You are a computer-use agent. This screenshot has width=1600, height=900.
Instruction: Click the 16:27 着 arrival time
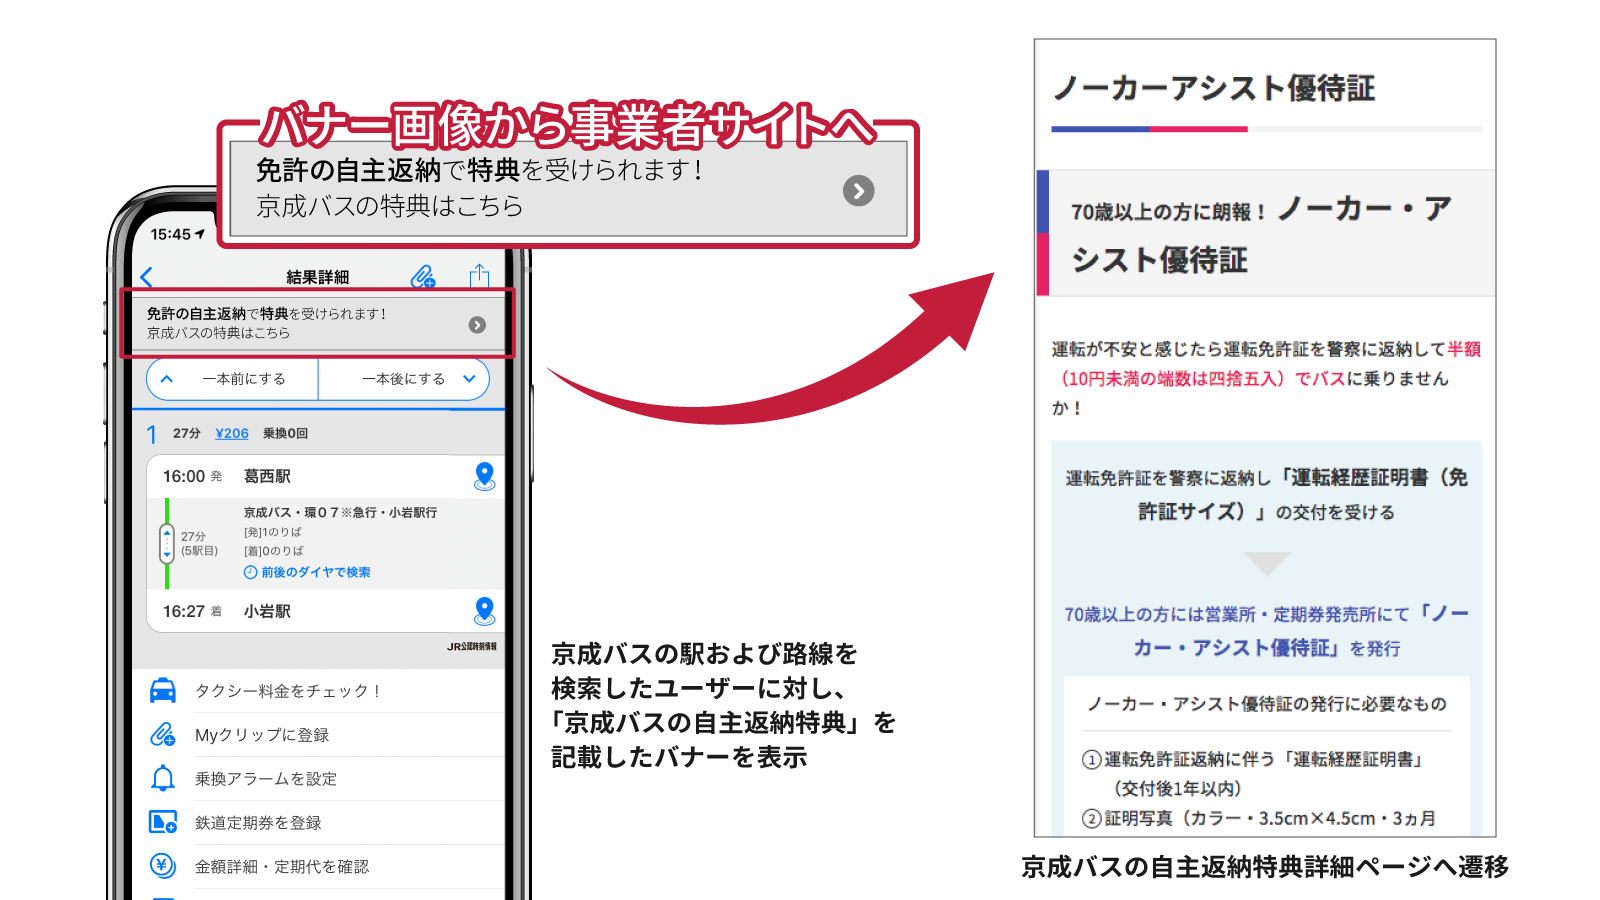tap(193, 611)
